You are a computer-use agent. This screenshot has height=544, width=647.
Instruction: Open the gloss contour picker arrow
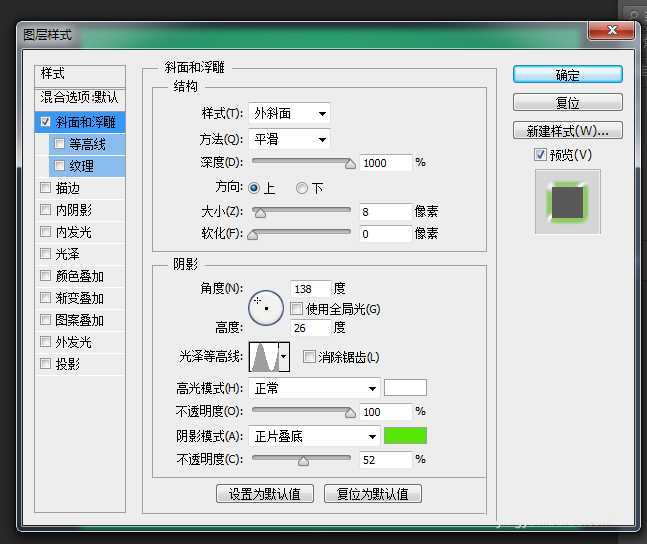point(284,356)
